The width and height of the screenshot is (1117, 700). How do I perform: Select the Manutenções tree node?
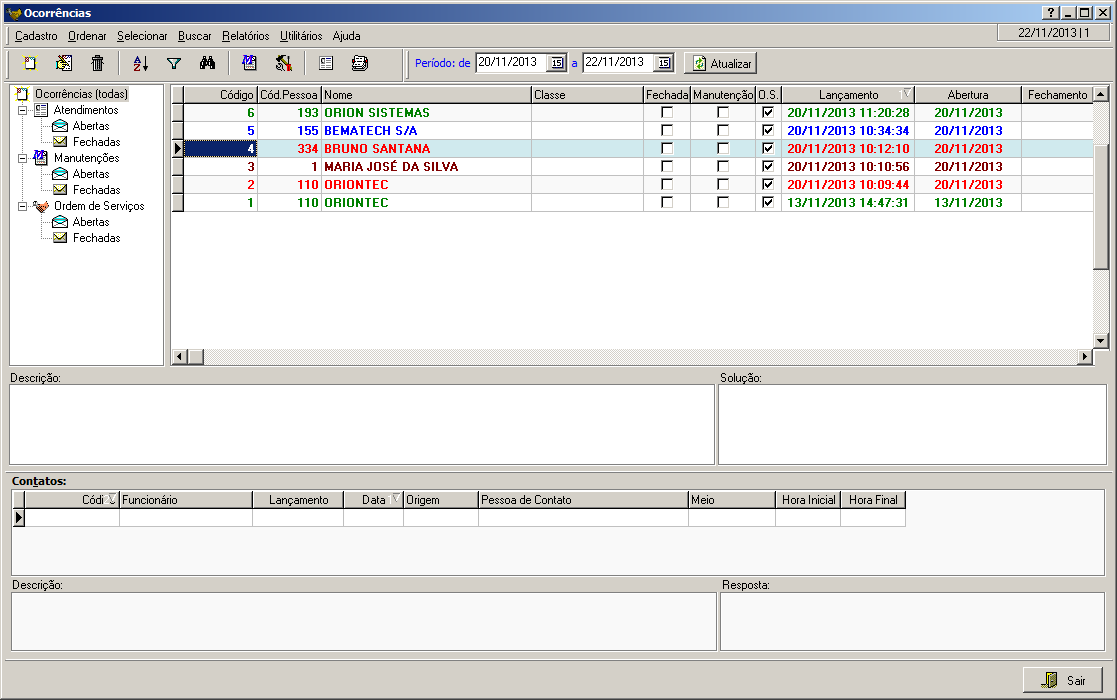pyautogui.click(x=86, y=158)
